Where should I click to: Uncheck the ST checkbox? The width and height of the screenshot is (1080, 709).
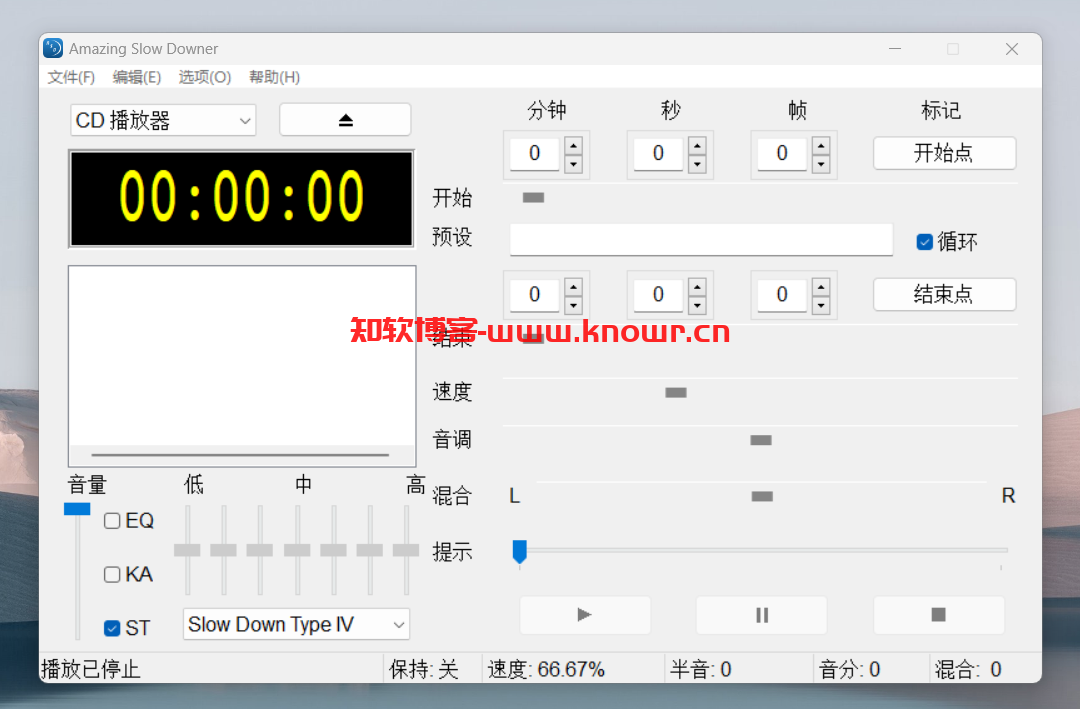click(112, 628)
